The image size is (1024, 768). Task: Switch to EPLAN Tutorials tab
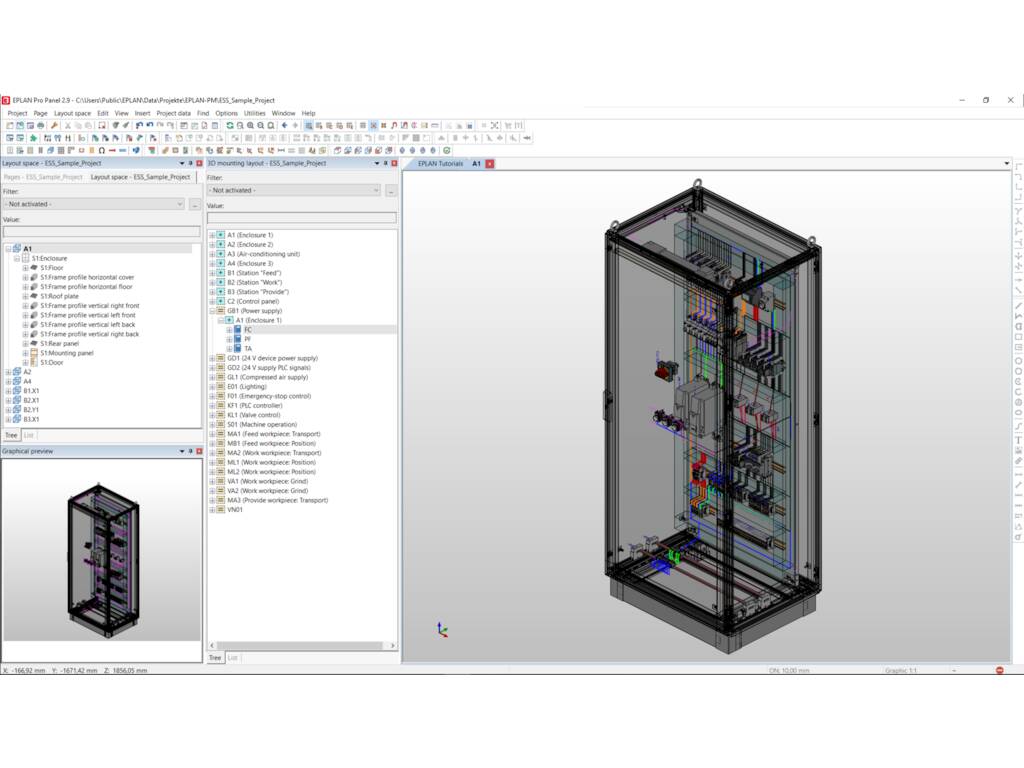click(440, 164)
